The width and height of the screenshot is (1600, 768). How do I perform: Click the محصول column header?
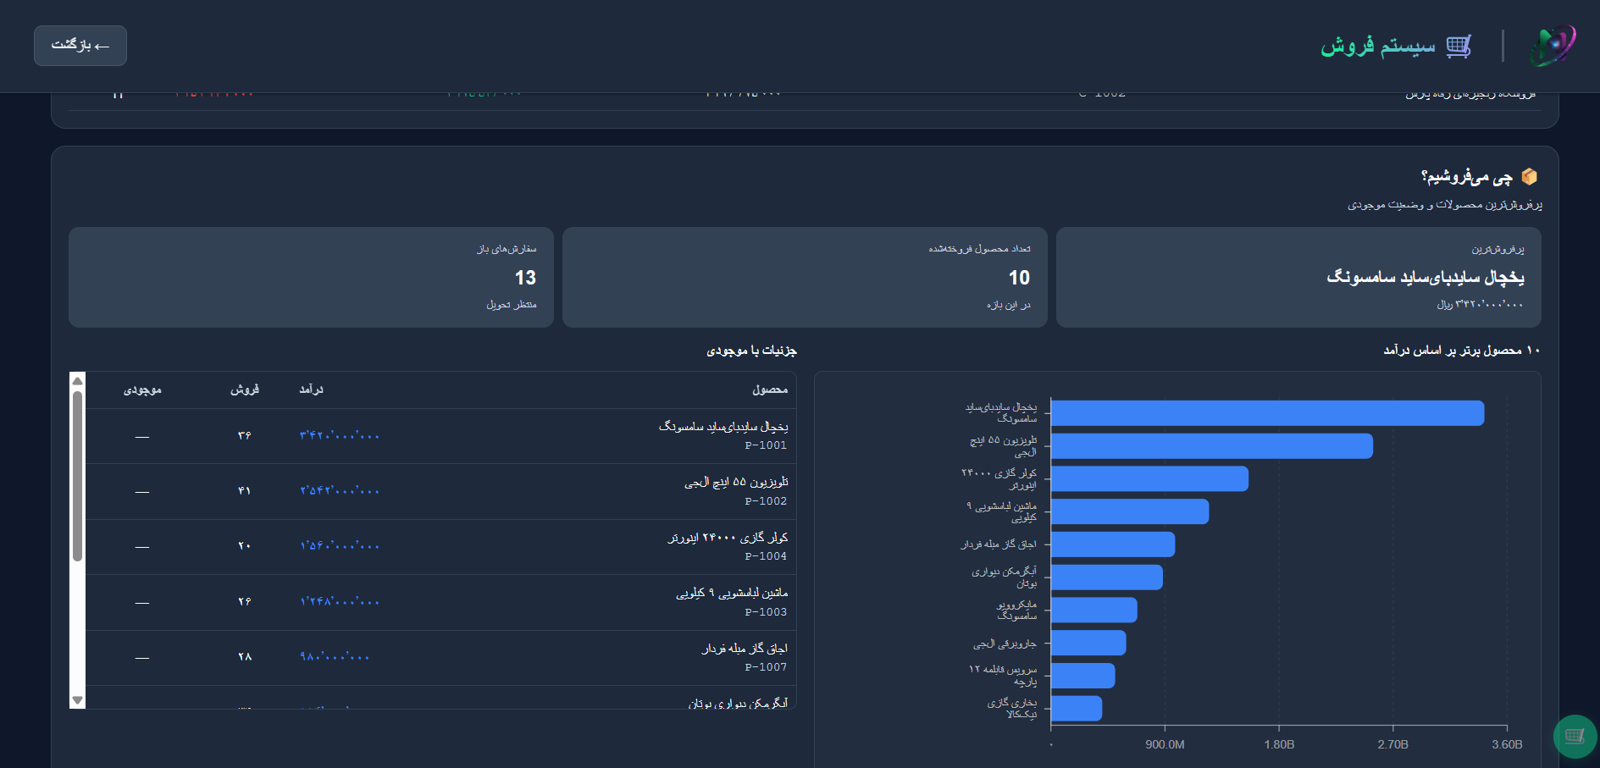coord(770,390)
